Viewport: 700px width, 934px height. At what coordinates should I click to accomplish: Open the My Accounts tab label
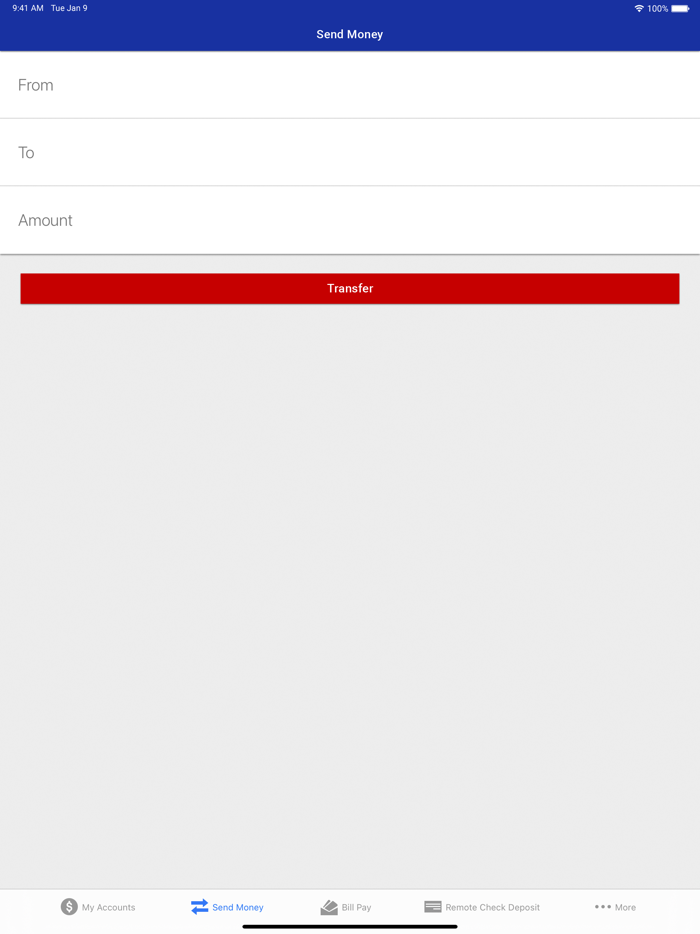(x=108, y=907)
